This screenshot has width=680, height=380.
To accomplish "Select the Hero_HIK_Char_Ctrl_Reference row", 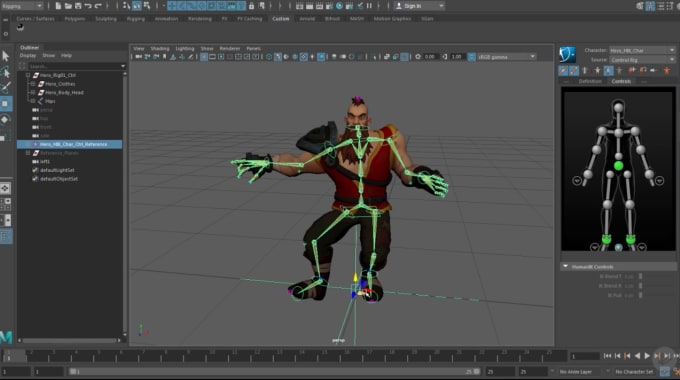I will click(69, 144).
